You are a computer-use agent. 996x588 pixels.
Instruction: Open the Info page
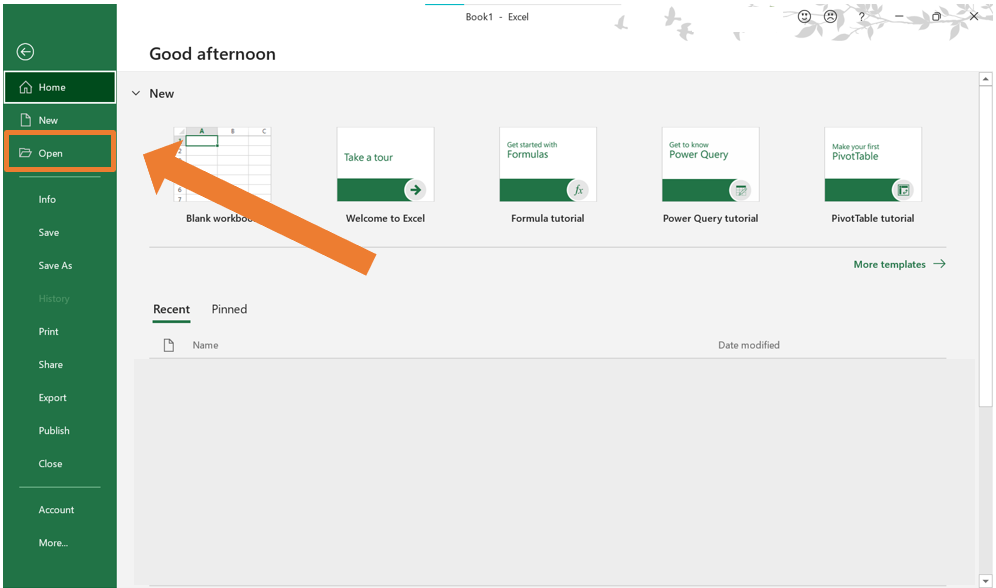[x=47, y=199]
